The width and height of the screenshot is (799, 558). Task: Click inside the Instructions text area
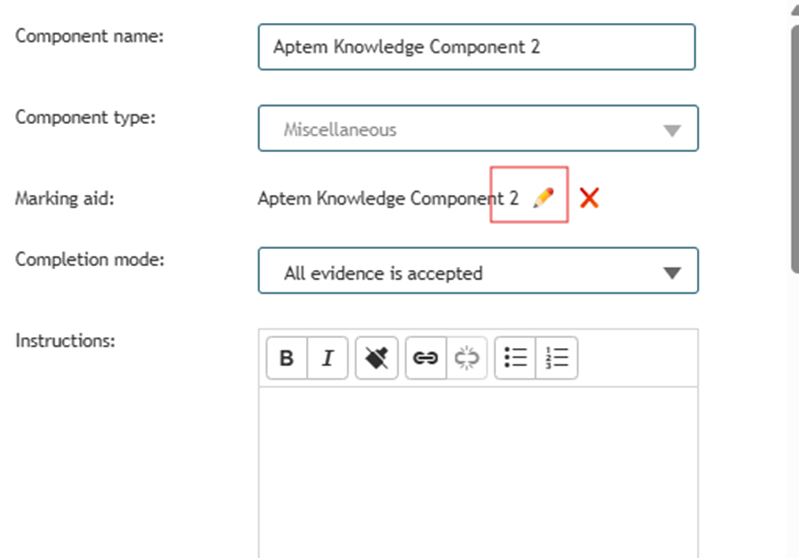[x=478, y=472]
